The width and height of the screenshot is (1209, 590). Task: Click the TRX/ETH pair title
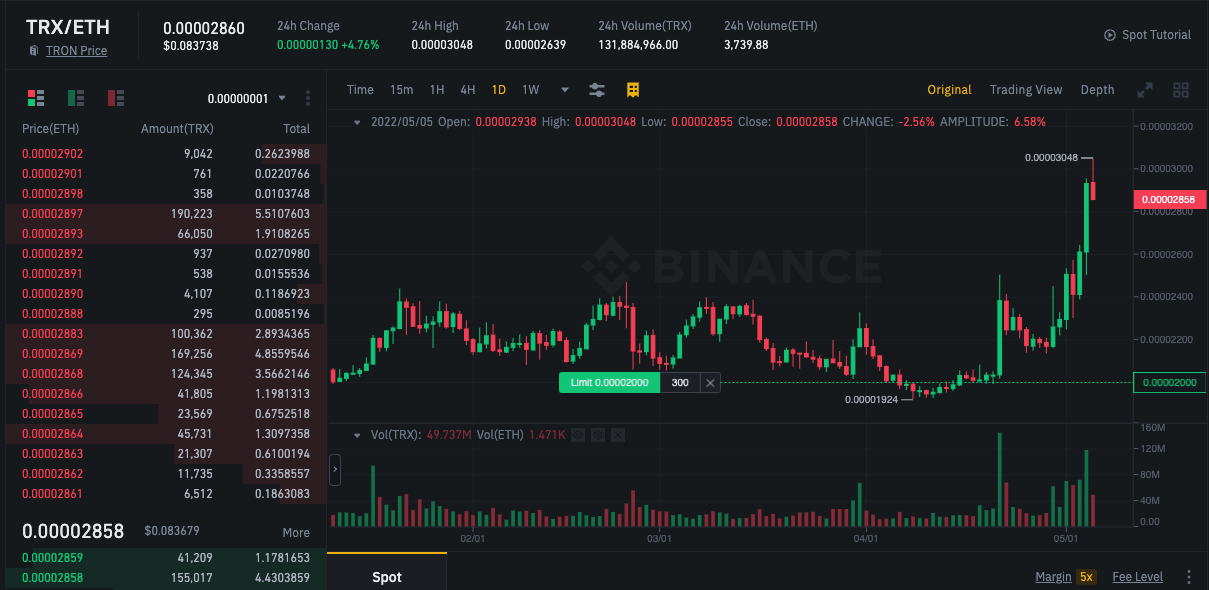pos(68,27)
